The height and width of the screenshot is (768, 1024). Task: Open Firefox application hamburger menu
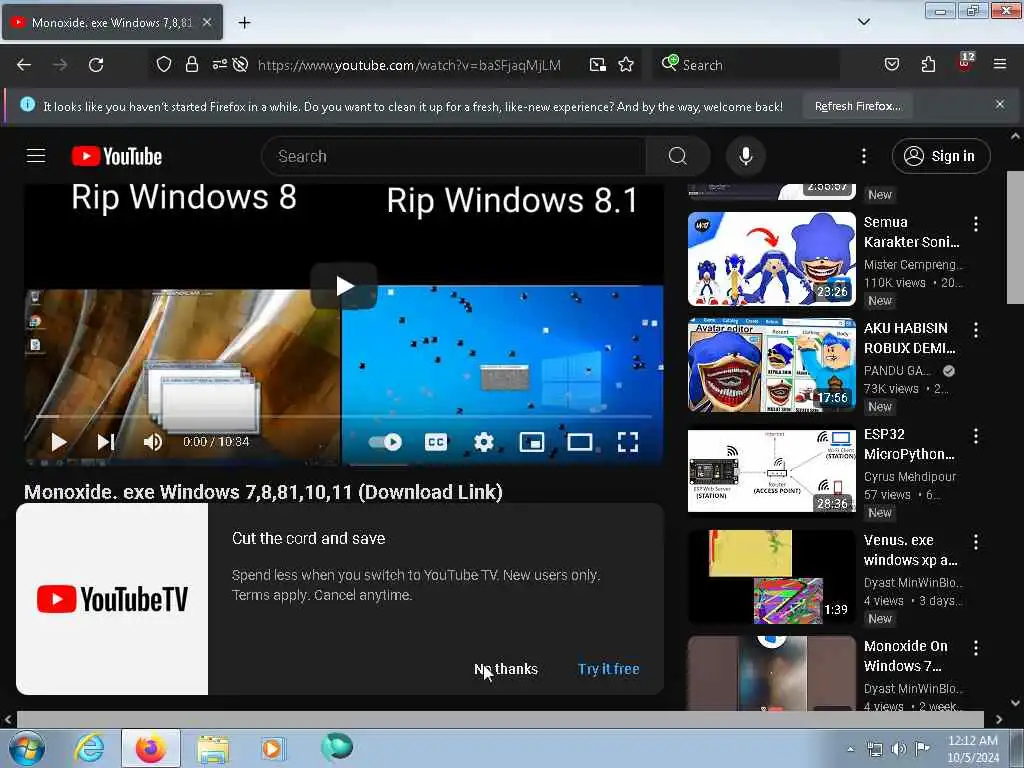pos(1000,65)
